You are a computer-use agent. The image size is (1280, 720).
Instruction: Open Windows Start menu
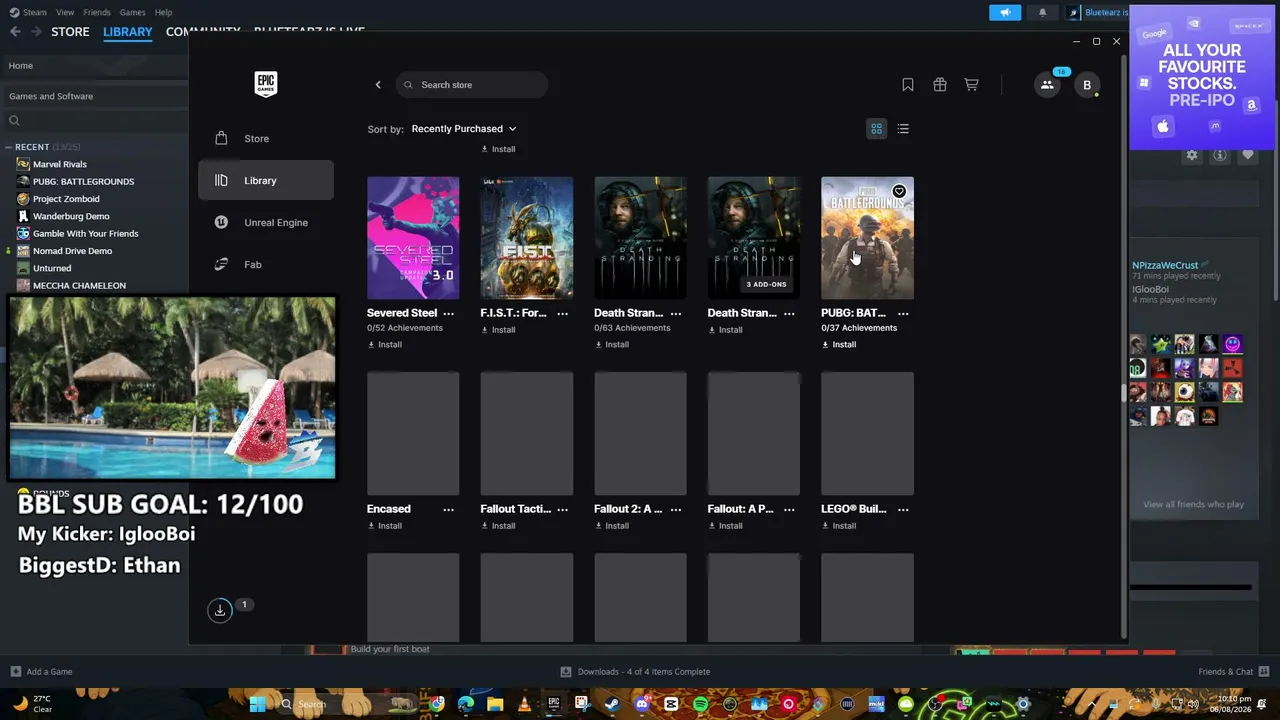point(257,704)
